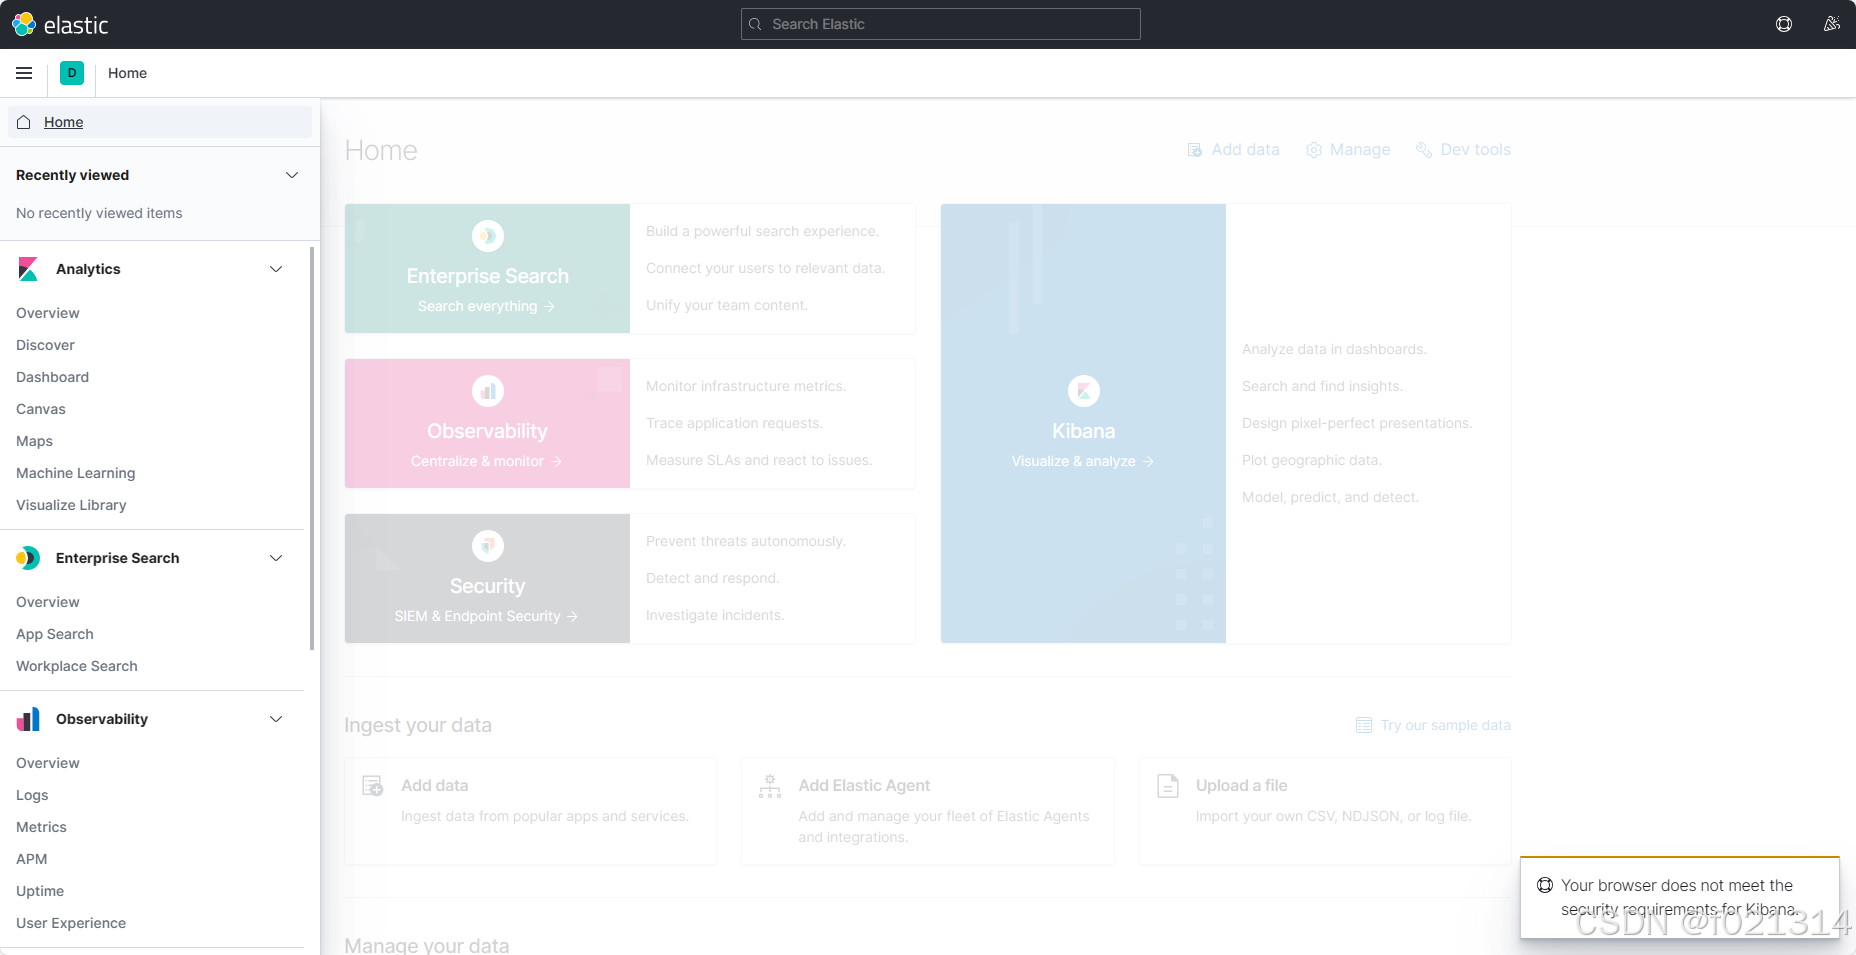This screenshot has height=955, width=1856.
Task: Toggle the hamburger navigation menu
Action: tap(24, 73)
